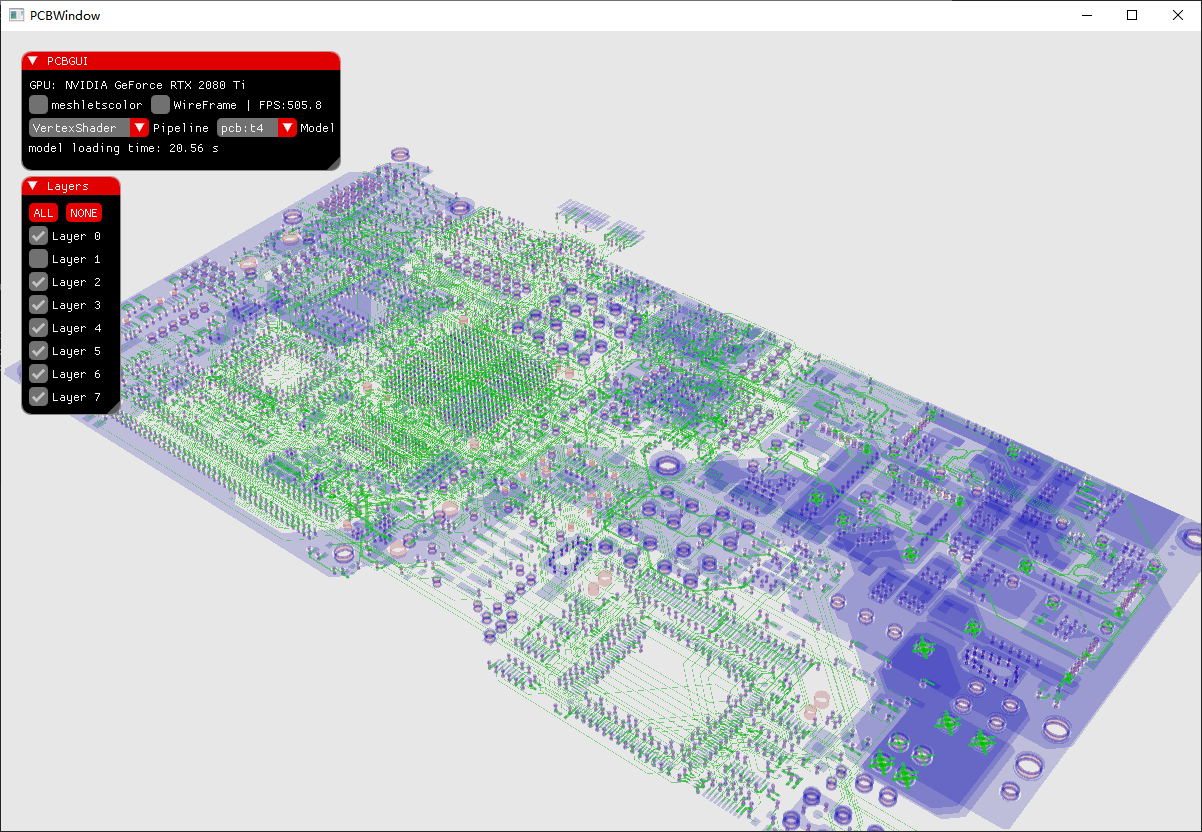
Task: Enable the WireFrame checkbox
Action: (x=160, y=104)
